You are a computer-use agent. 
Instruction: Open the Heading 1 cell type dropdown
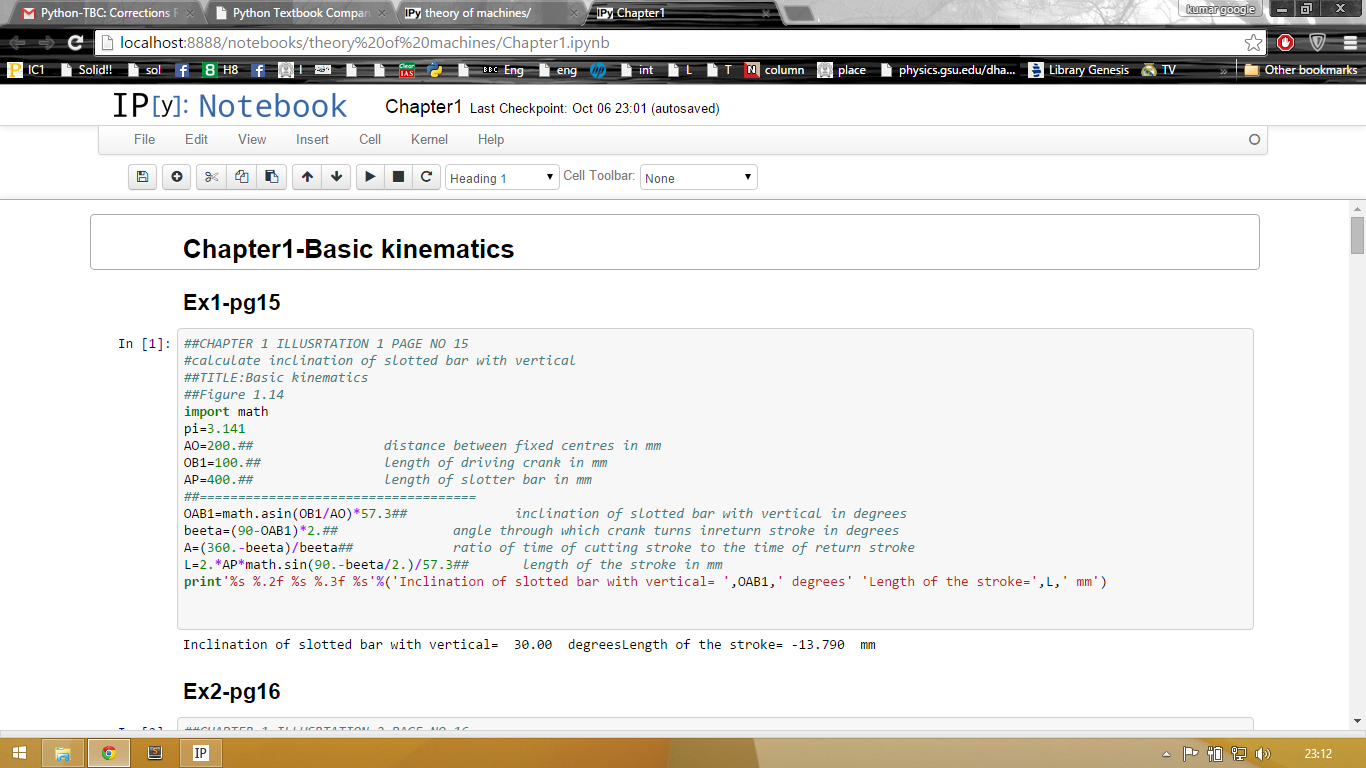pyautogui.click(x=502, y=178)
